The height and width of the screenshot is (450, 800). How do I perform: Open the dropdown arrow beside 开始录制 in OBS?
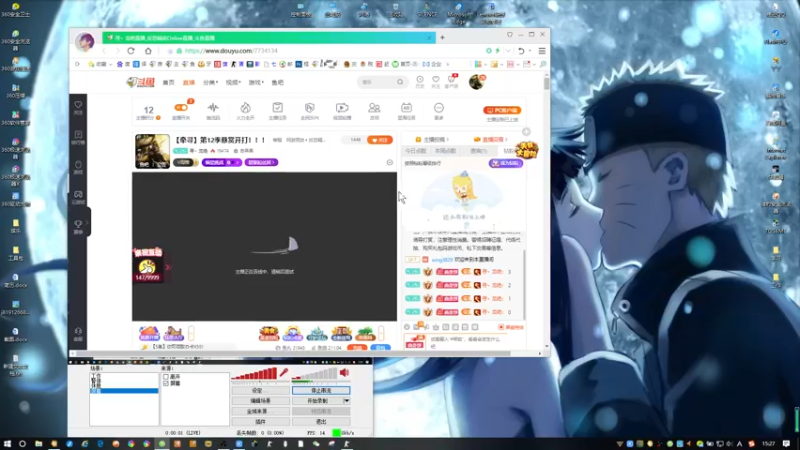347,401
